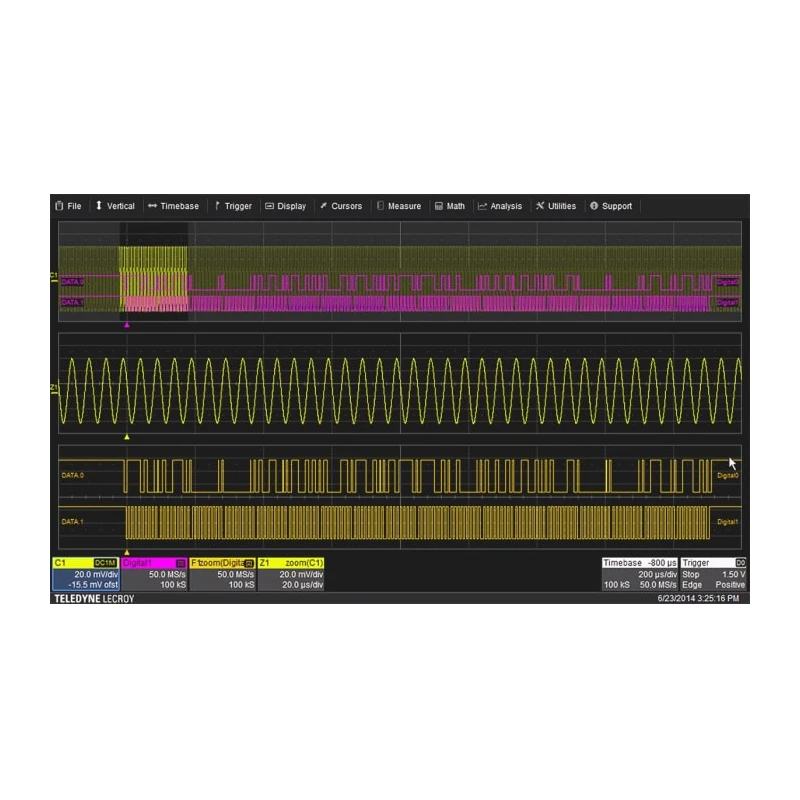This screenshot has height=800, width=800.
Task: Open the F1 zoom(Digital1) descriptor box
Action: 222,574
